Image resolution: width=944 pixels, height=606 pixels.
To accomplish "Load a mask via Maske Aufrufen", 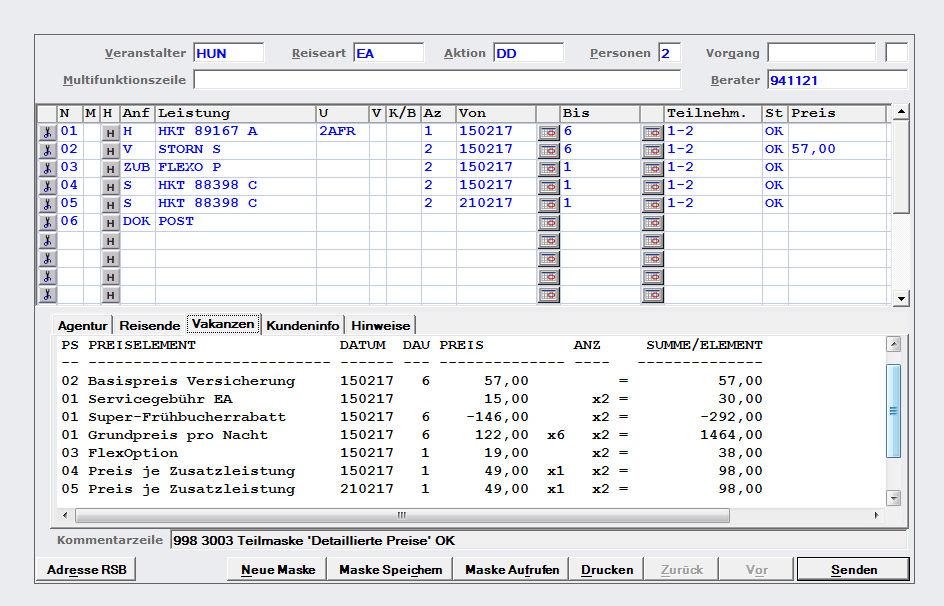I will (512, 569).
